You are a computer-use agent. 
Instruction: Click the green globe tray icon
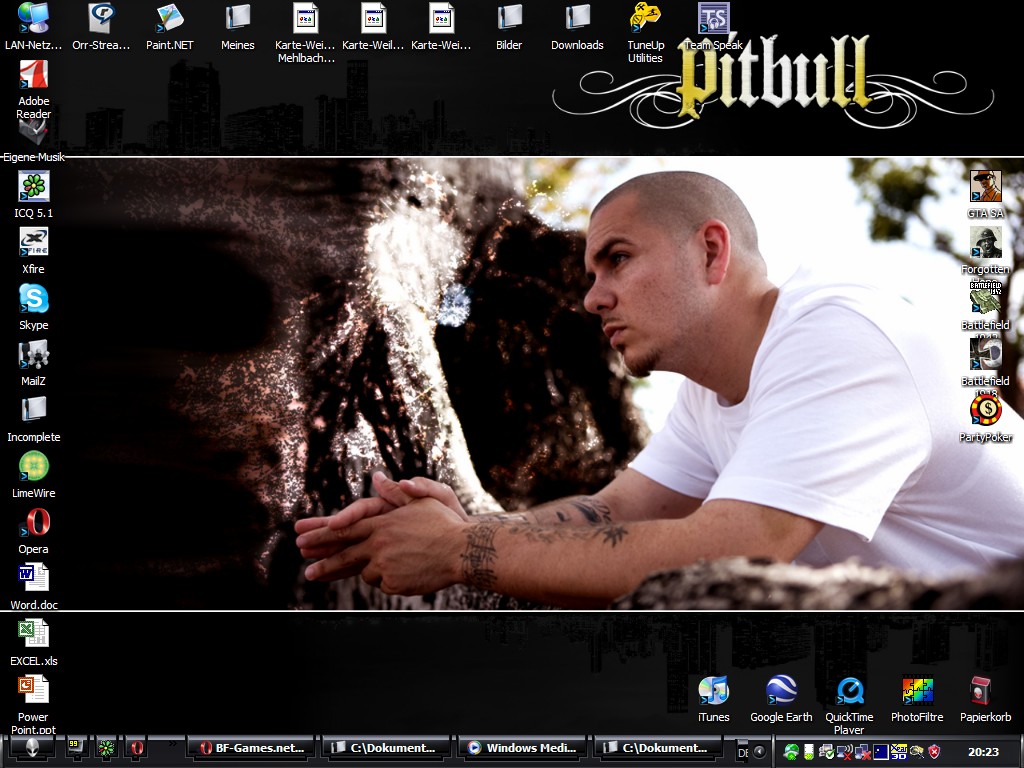792,752
